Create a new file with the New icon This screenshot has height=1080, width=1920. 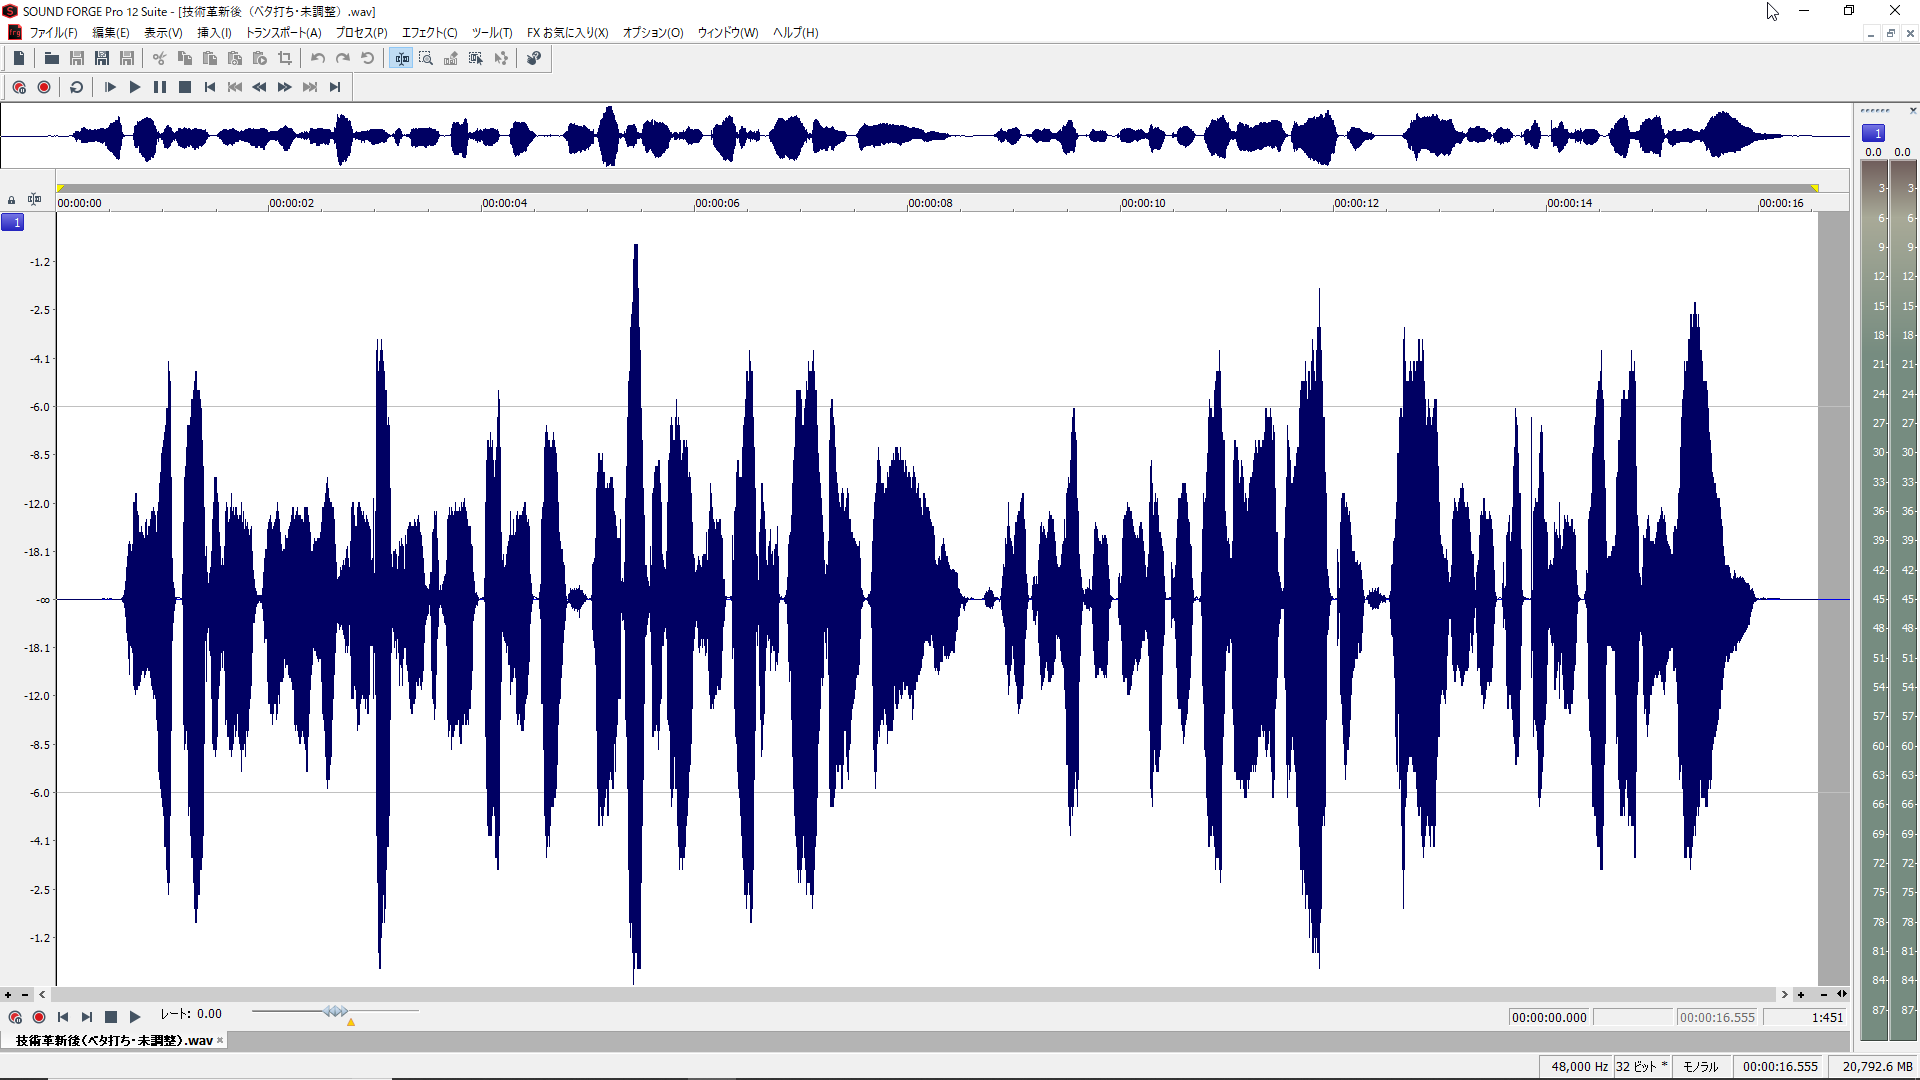pos(19,58)
